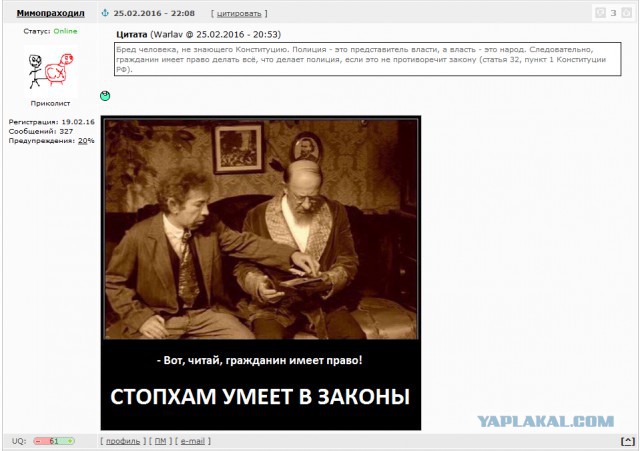Click the blue anchor post permalink icon
640x451 pixels.
point(105,13)
